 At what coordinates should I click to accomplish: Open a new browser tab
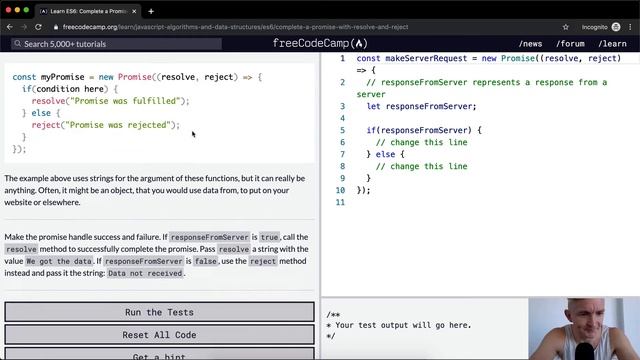coord(151,11)
